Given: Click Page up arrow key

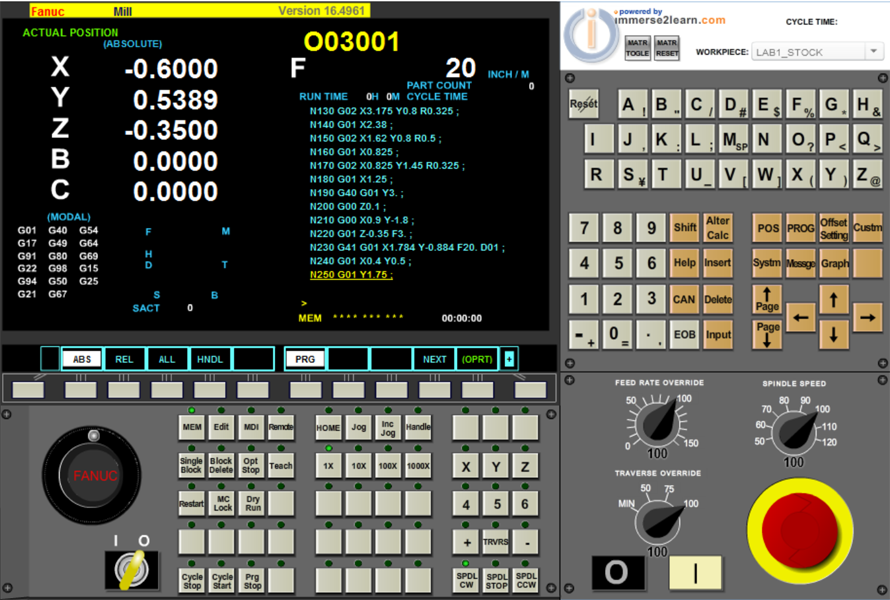Looking at the screenshot, I should point(767,299).
